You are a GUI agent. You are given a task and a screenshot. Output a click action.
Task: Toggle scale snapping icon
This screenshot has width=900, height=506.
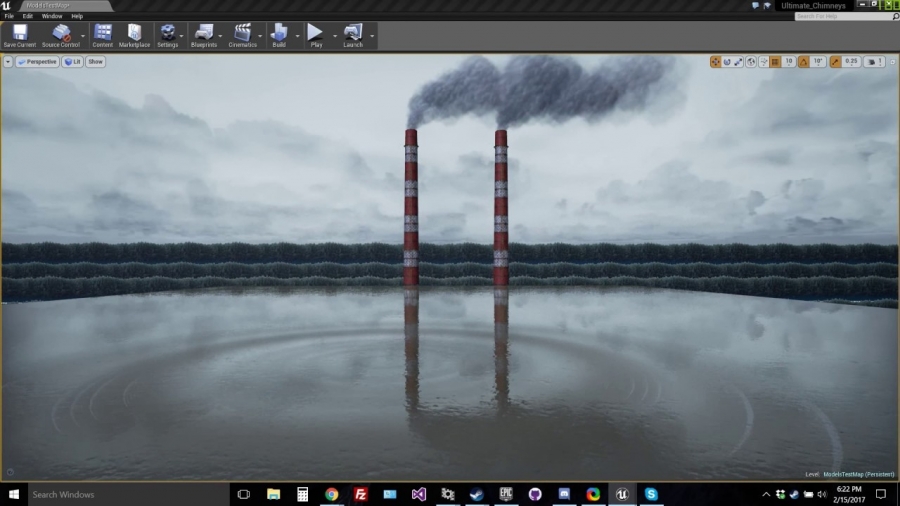[836, 61]
